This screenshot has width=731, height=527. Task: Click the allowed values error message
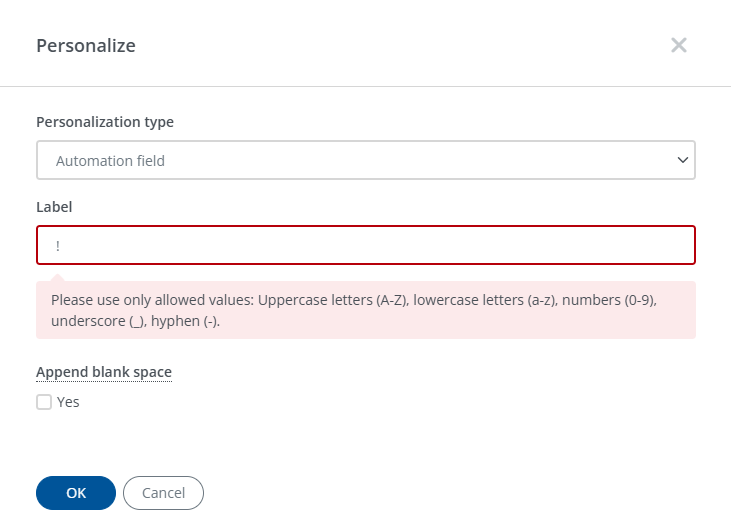[x=366, y=310]
